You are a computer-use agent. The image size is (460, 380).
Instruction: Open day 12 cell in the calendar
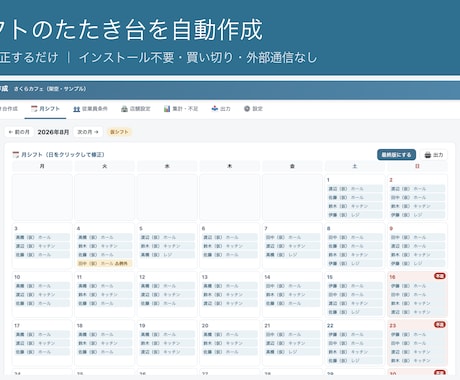pyautogui.click(x=167, y=295)
